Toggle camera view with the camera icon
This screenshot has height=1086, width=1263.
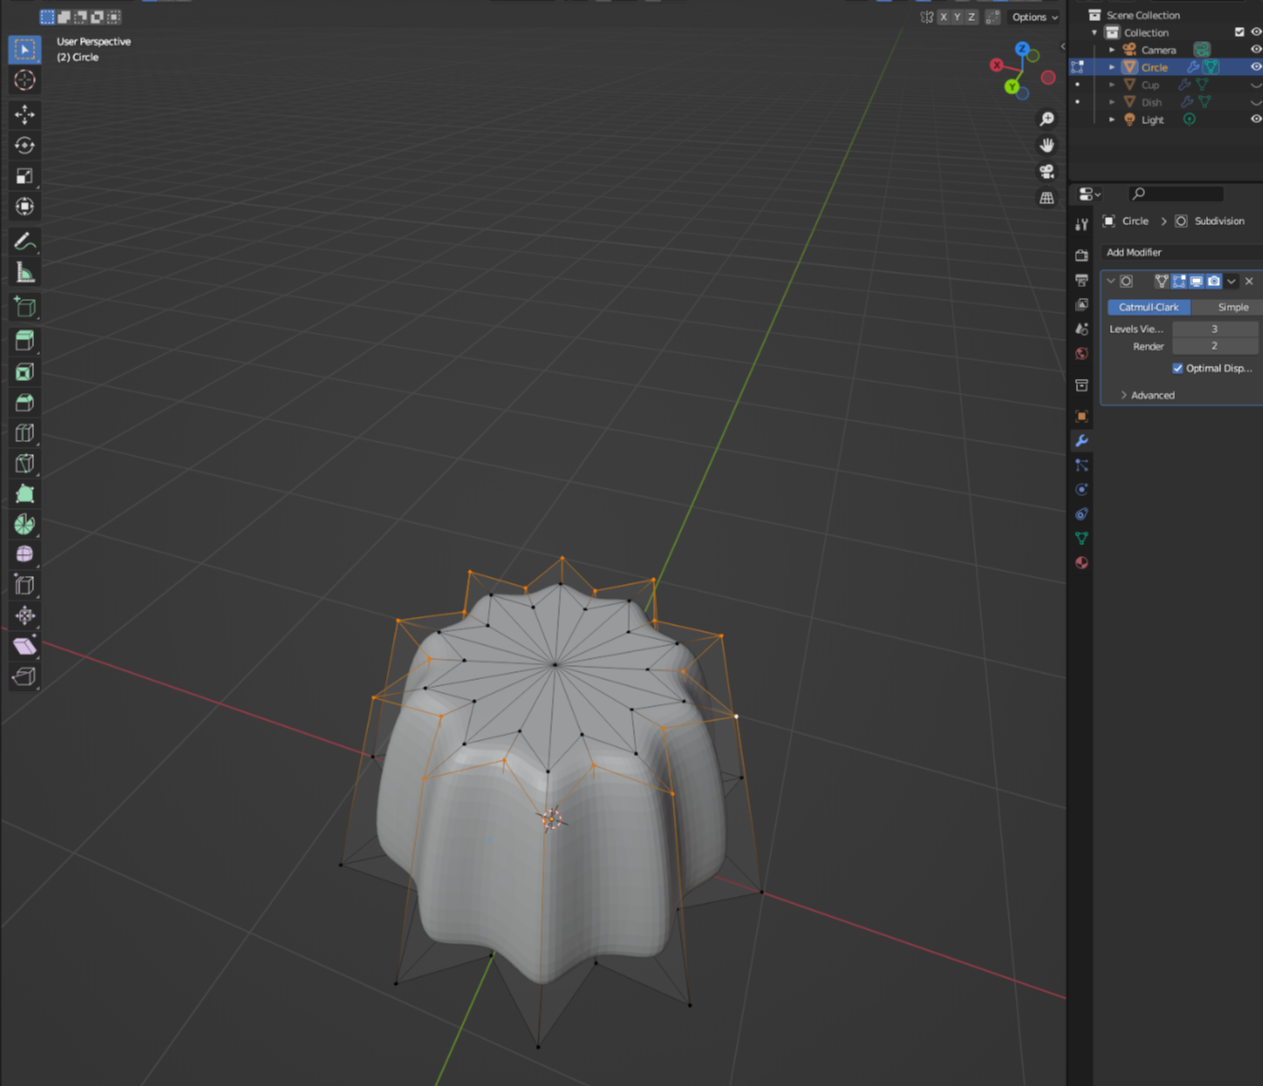tap(1047, 171)
